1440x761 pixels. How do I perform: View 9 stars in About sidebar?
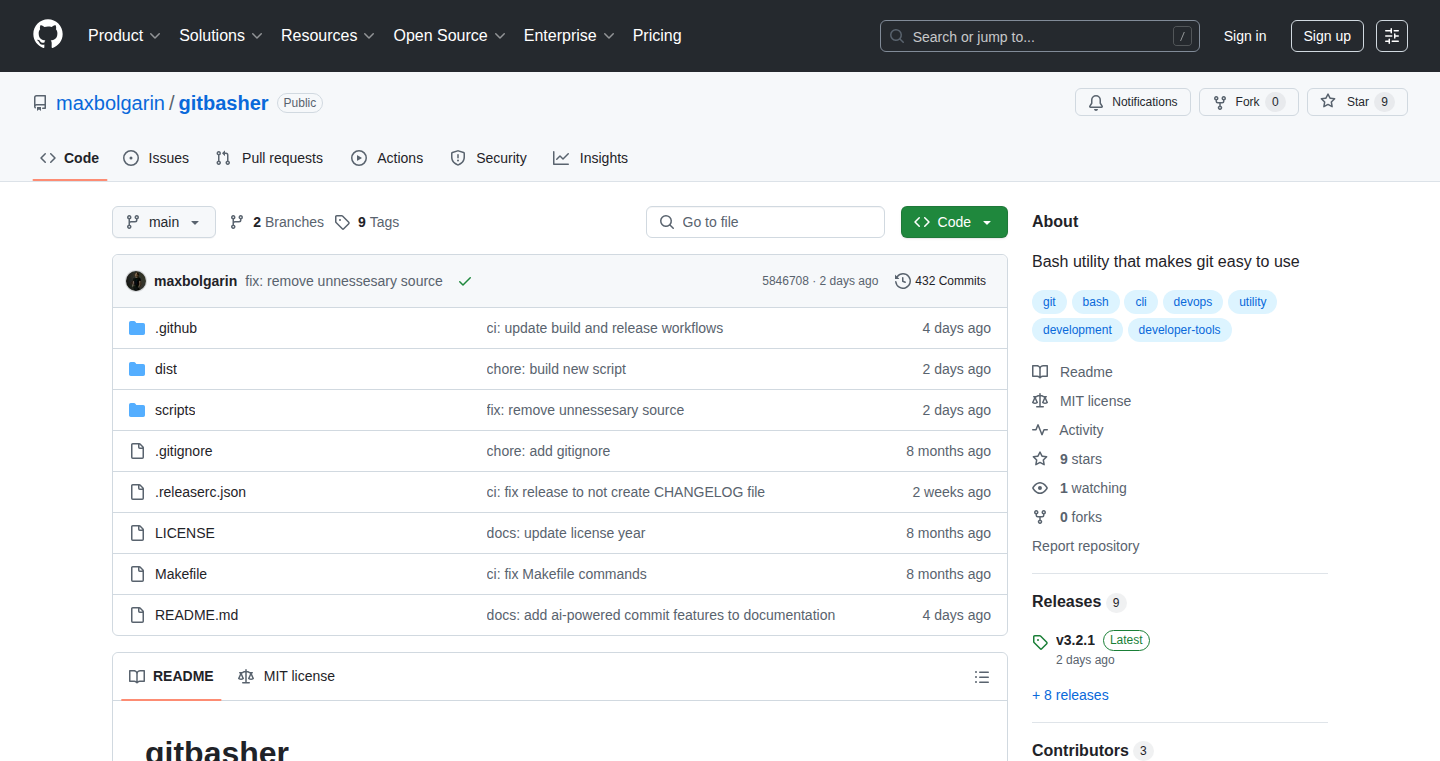[x=1067, y=459]
